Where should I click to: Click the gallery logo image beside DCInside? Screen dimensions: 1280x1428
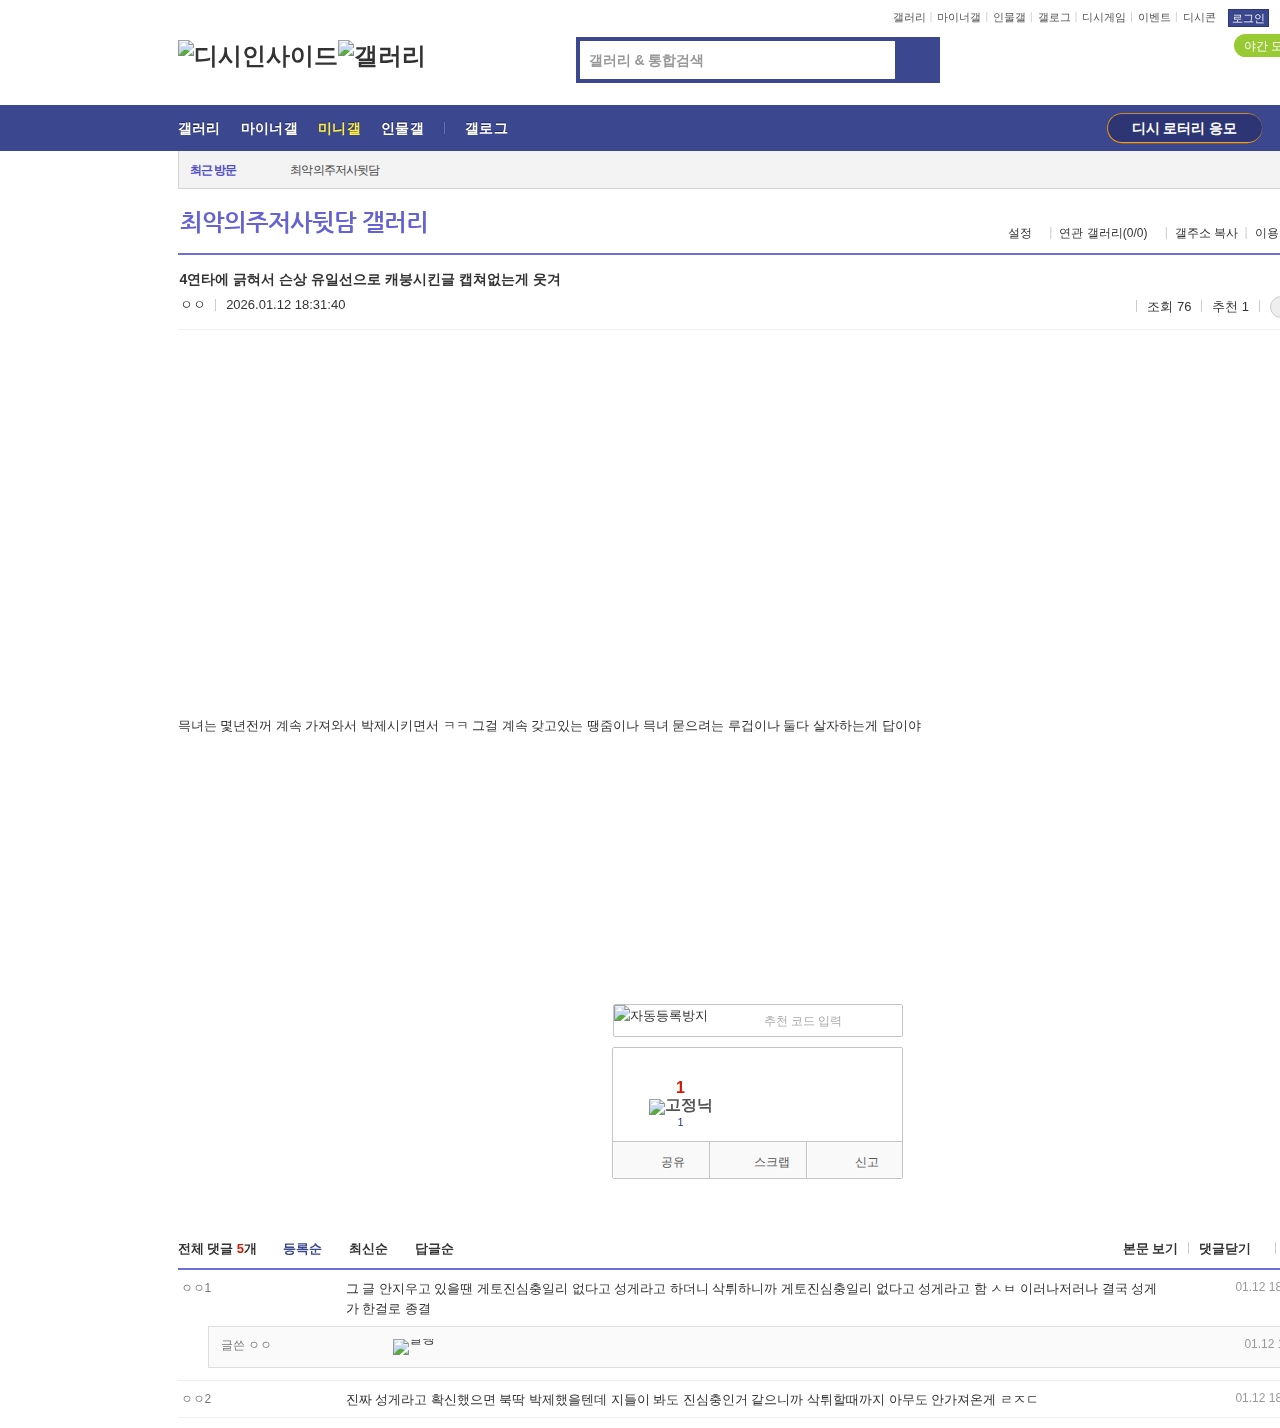pos(381,56)
